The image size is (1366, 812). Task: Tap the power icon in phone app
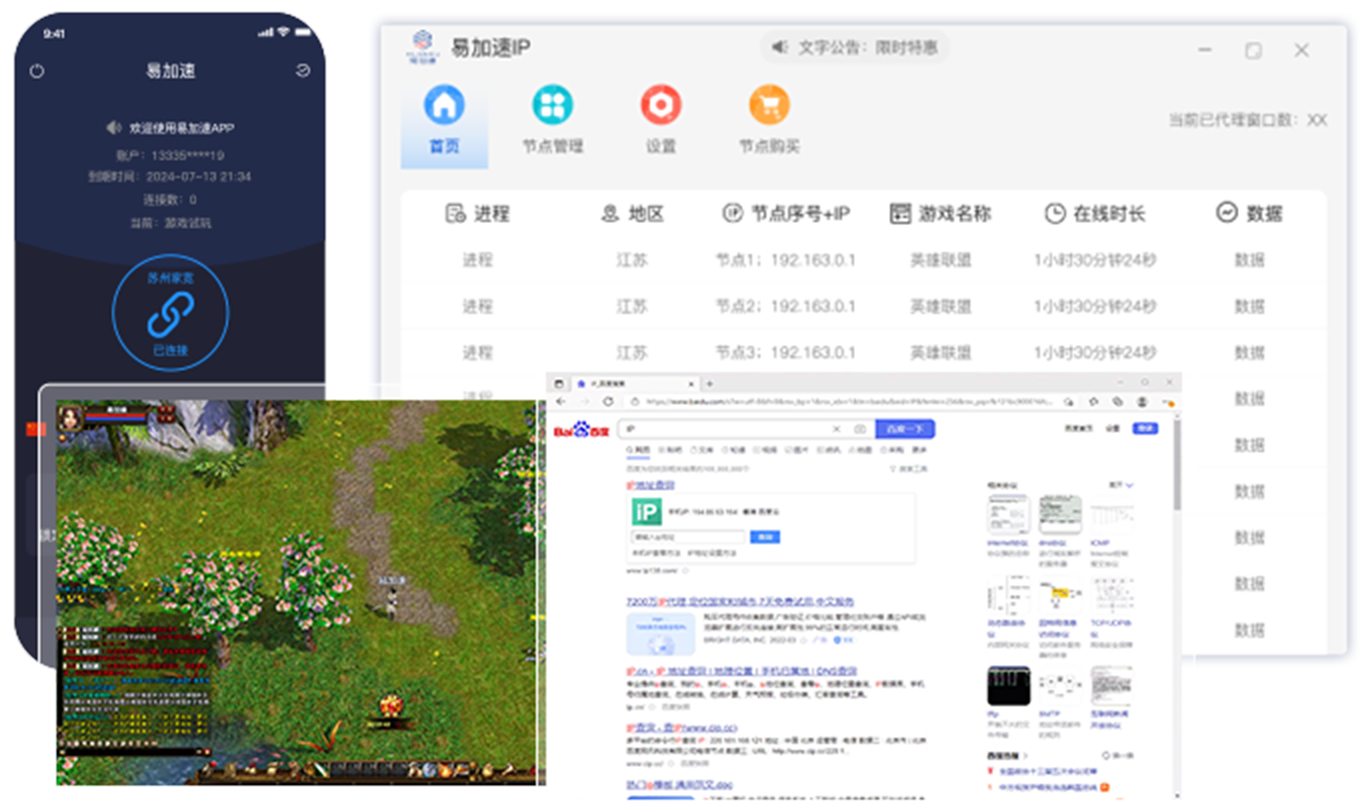(37, 71)
